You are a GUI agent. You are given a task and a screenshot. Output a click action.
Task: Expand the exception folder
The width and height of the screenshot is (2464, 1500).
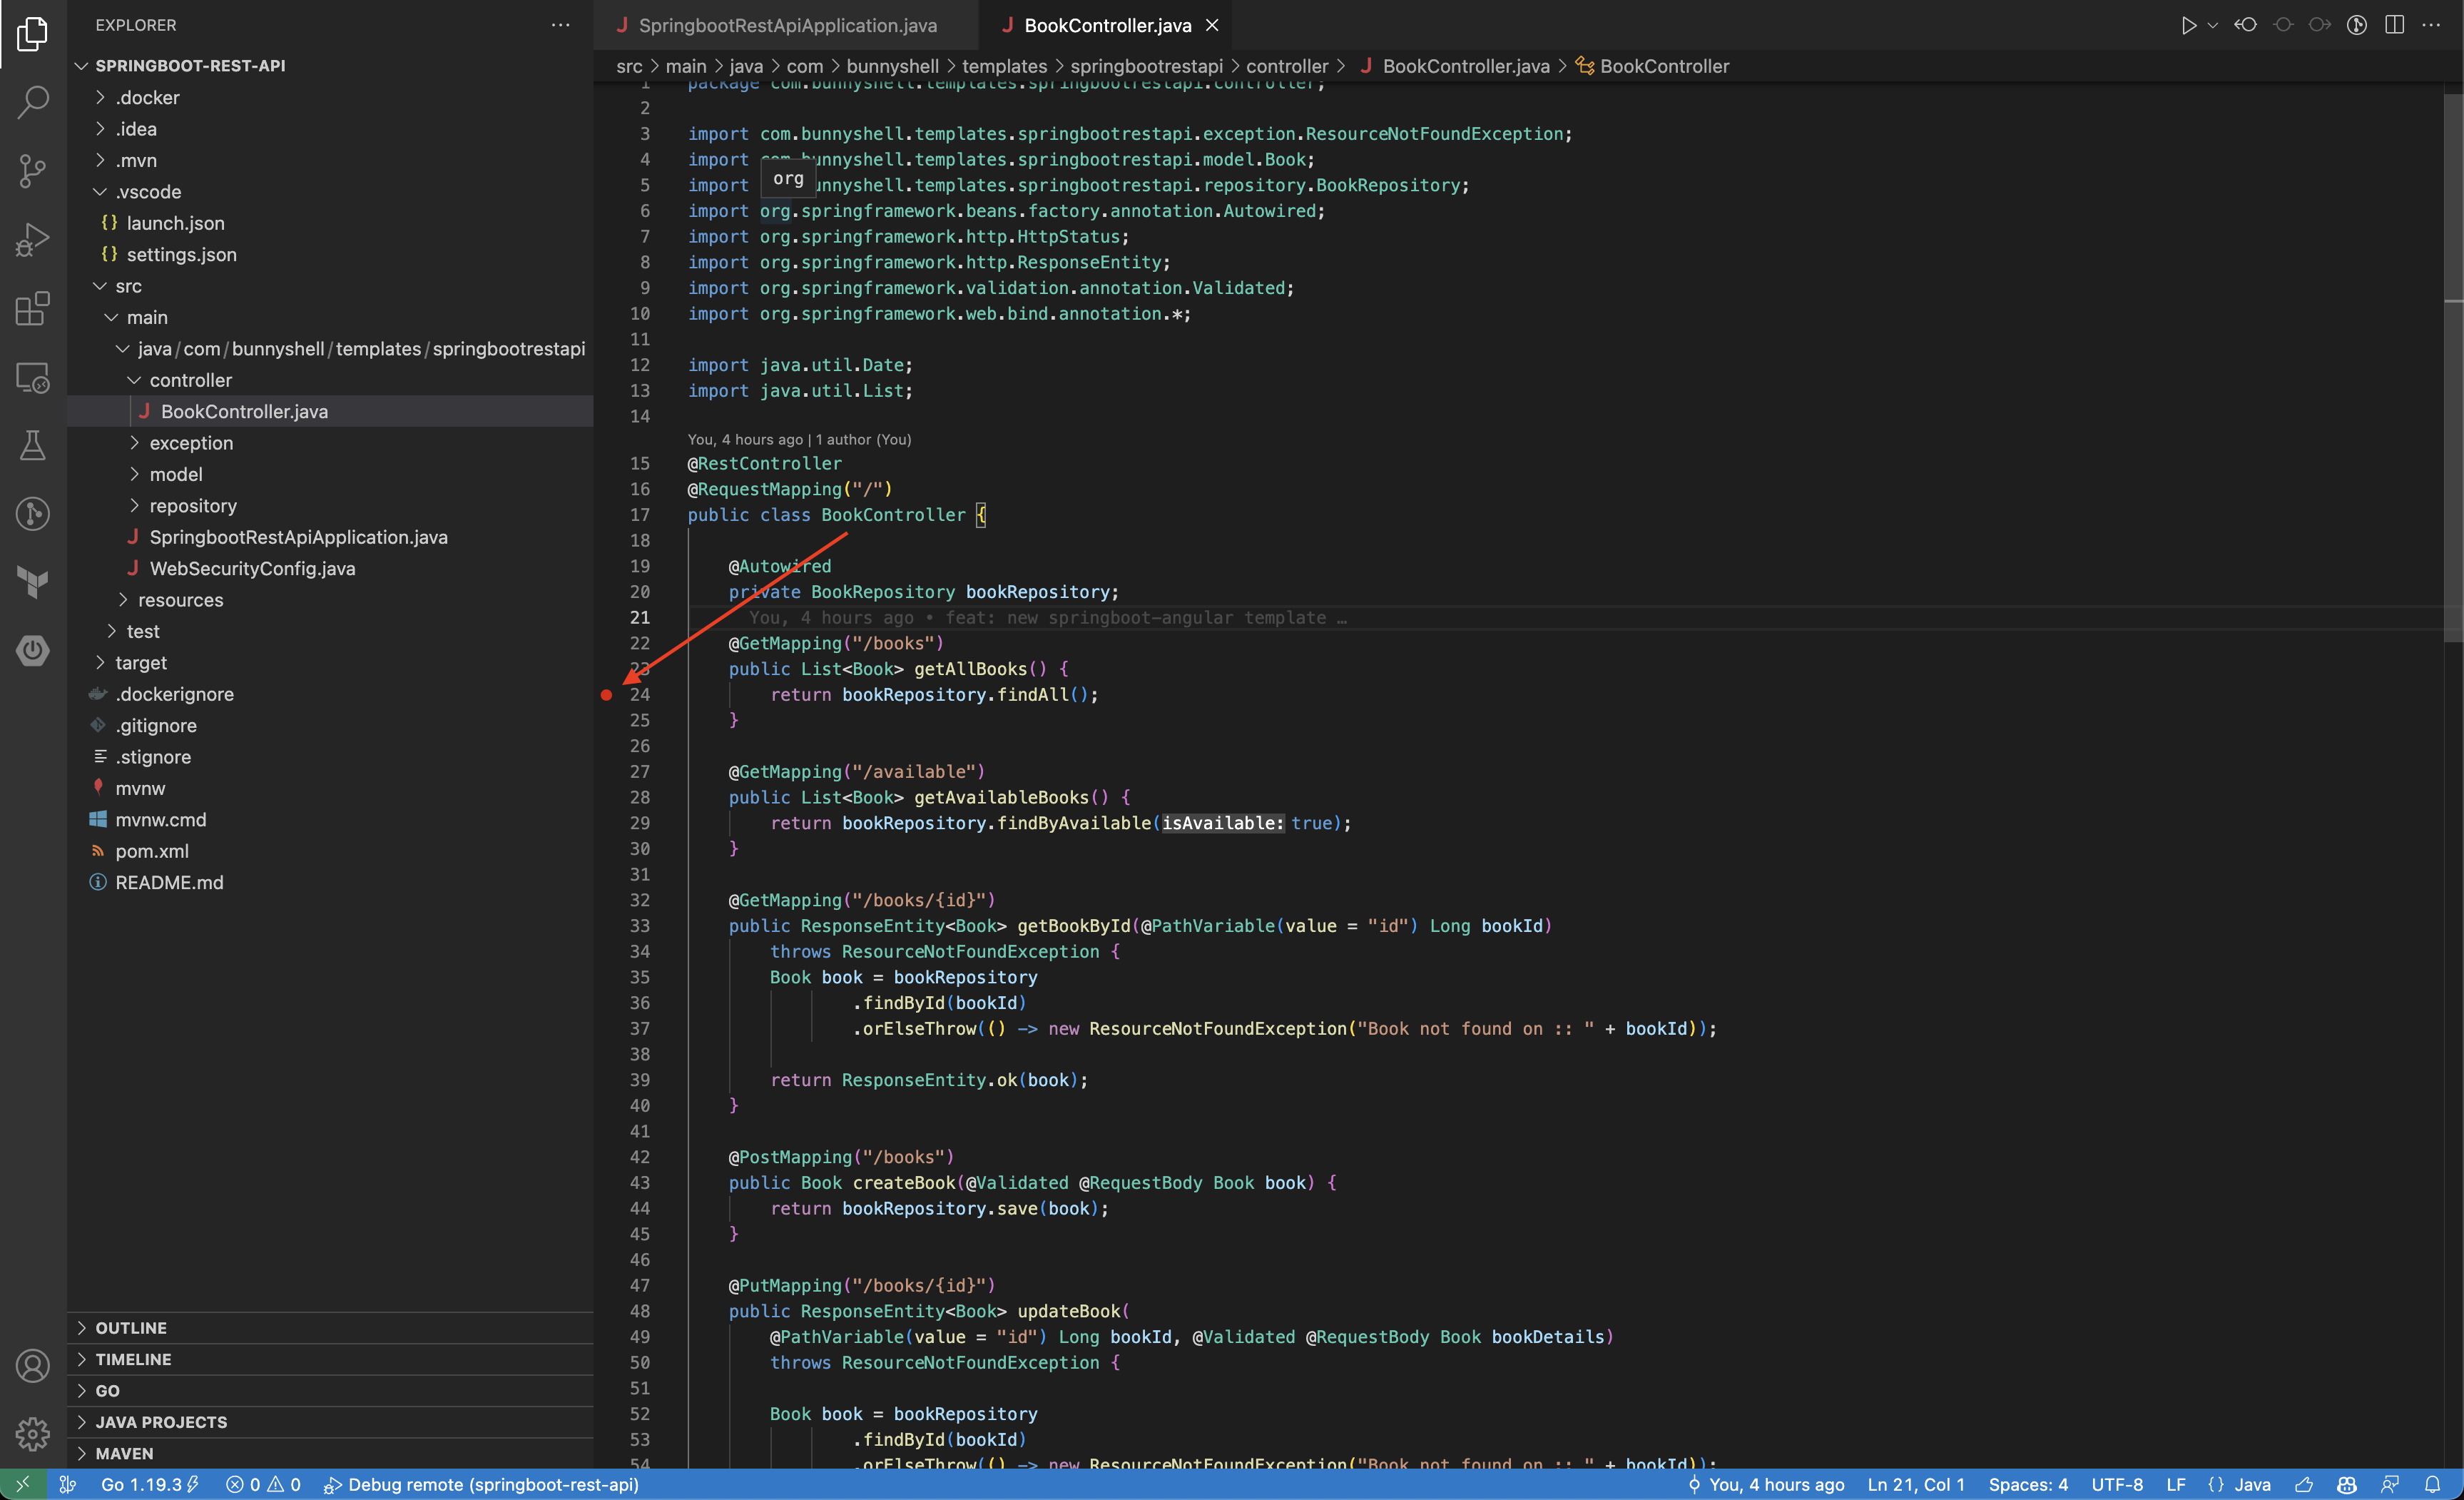330,443
